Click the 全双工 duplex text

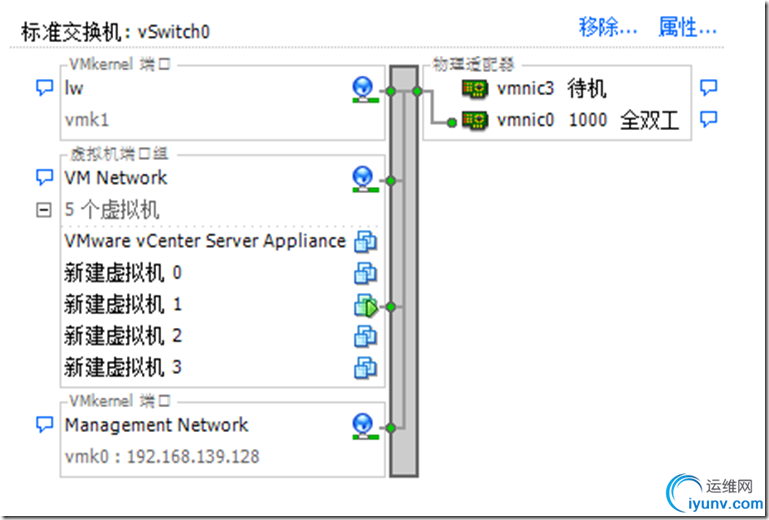coord(650,120)
